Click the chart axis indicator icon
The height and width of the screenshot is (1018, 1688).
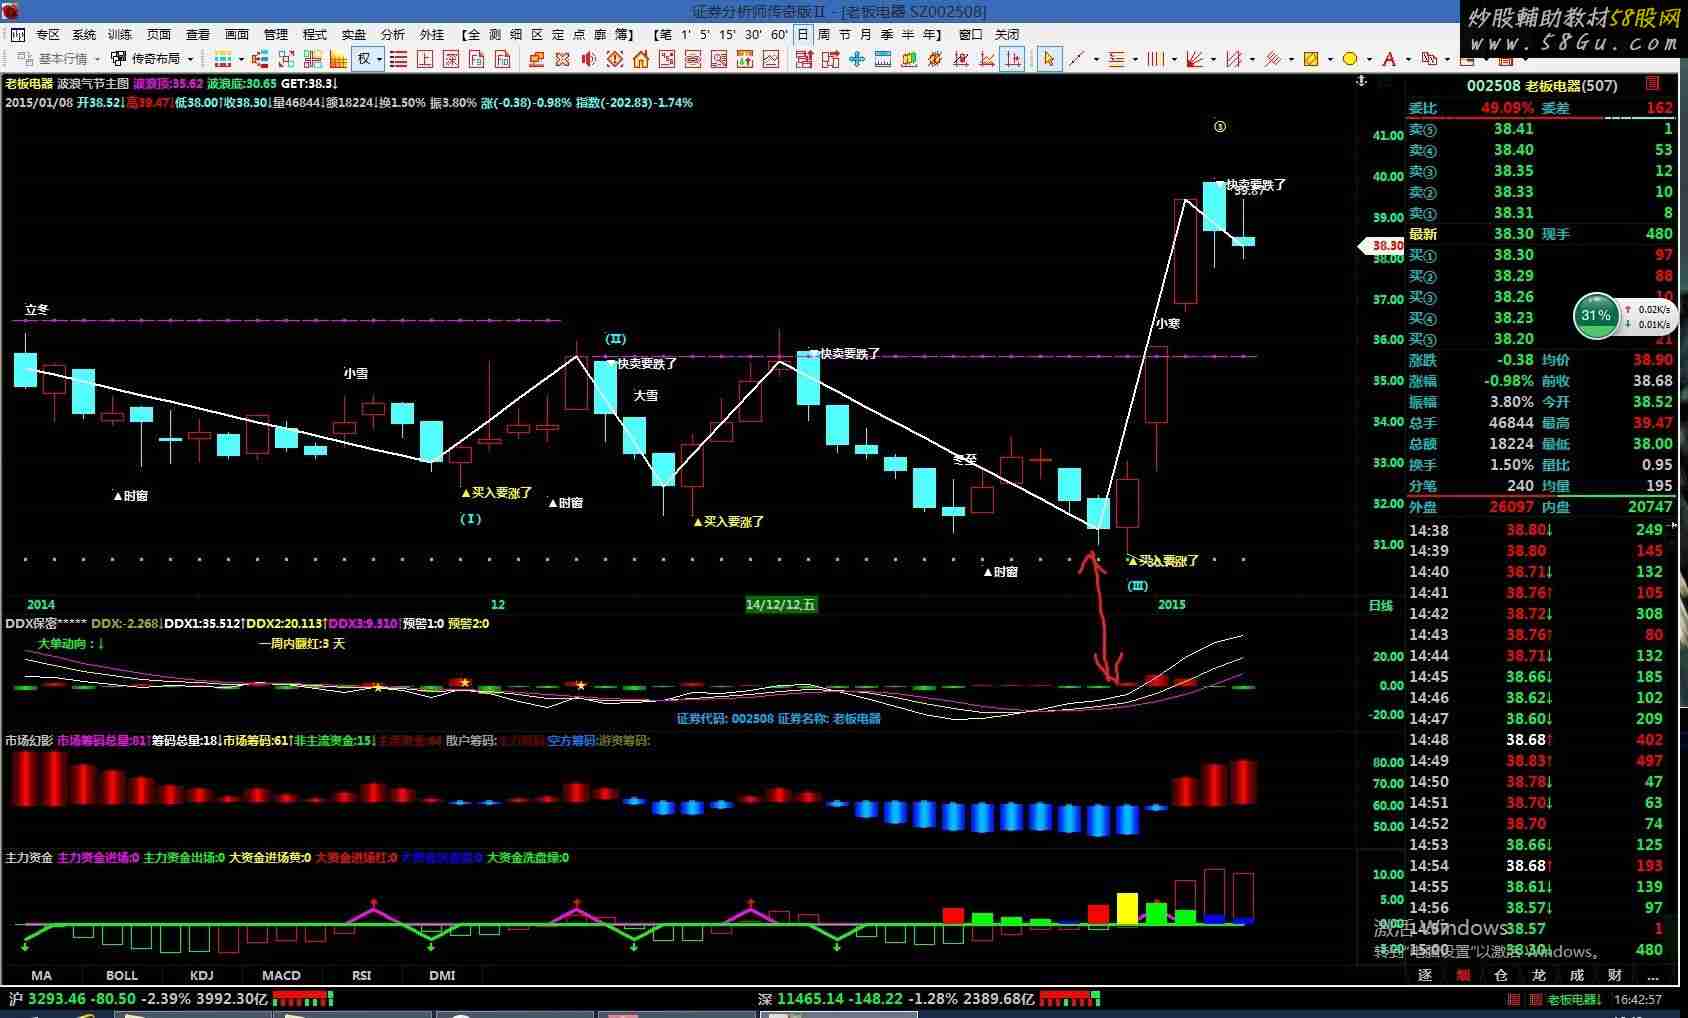(x=1013, y=59)
